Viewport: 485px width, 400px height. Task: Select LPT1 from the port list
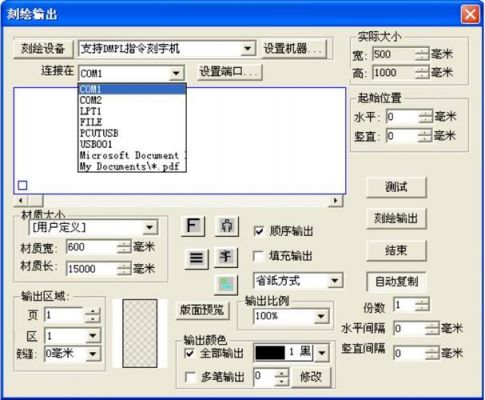pos(132,111)
